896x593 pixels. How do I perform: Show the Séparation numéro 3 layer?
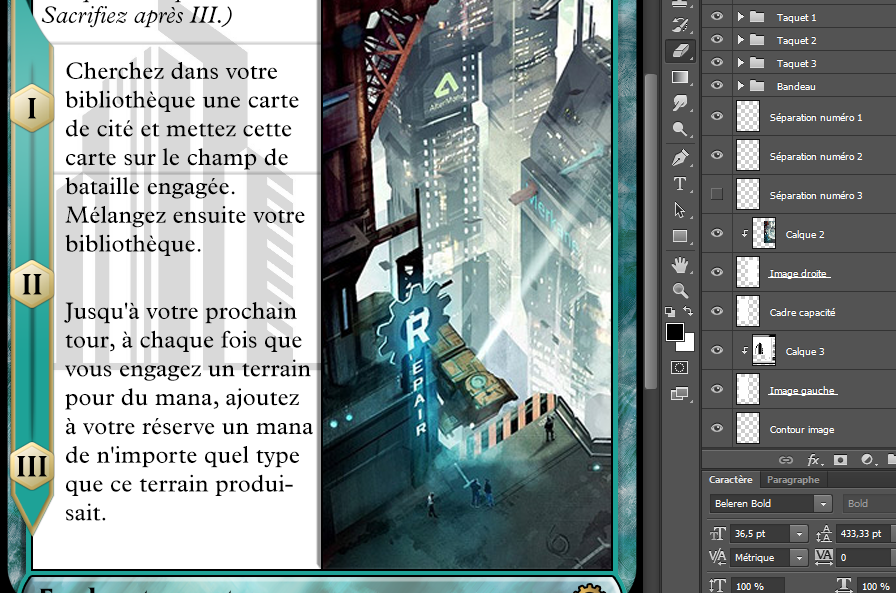(x=717, y=194)
